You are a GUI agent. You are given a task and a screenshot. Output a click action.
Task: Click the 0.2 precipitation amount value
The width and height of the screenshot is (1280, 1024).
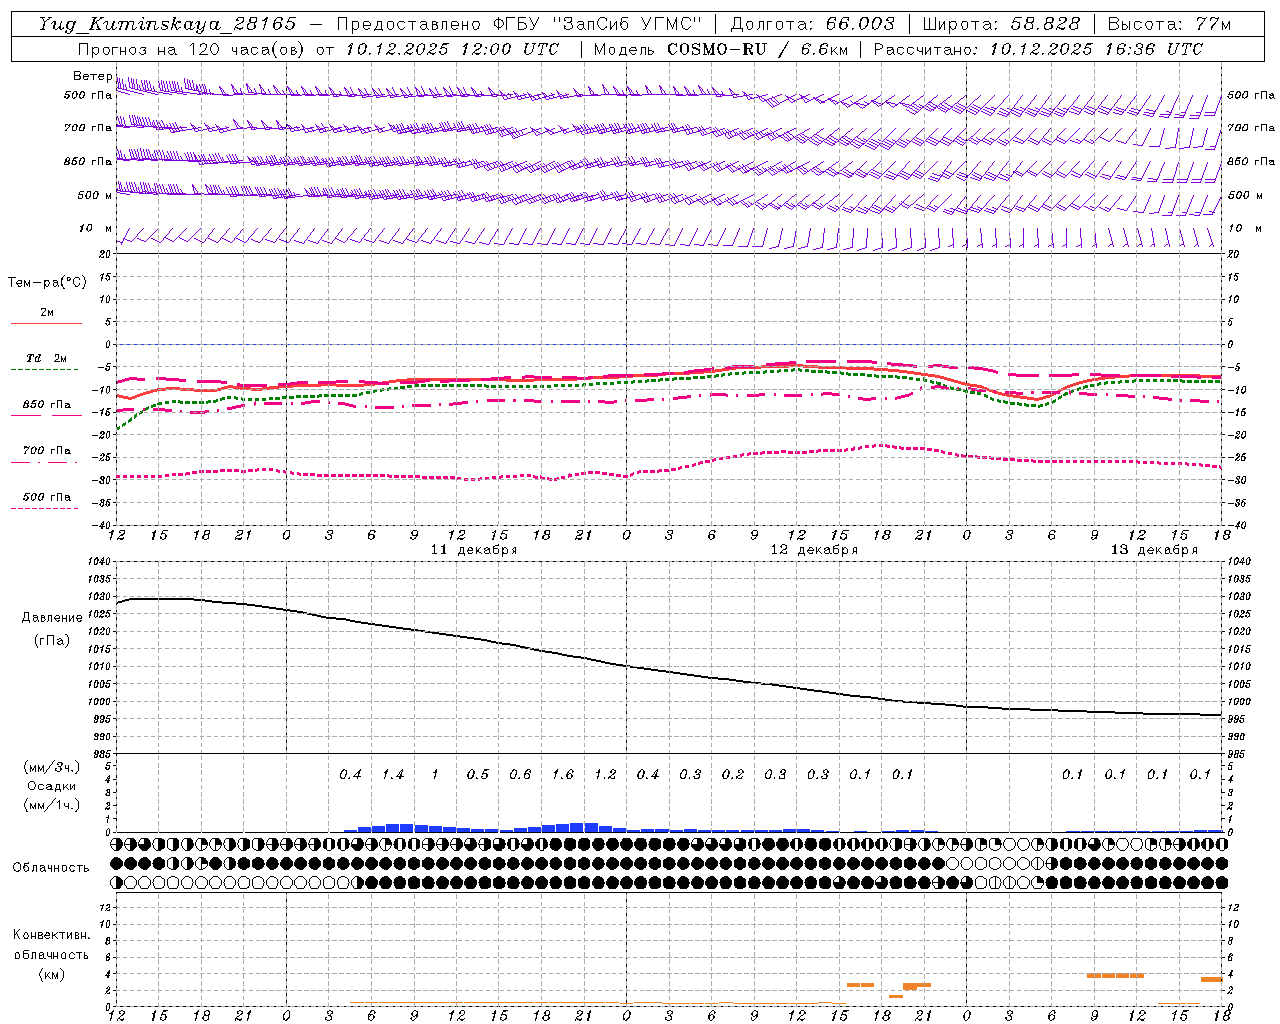pyautogui.click(x=733, y=774)
